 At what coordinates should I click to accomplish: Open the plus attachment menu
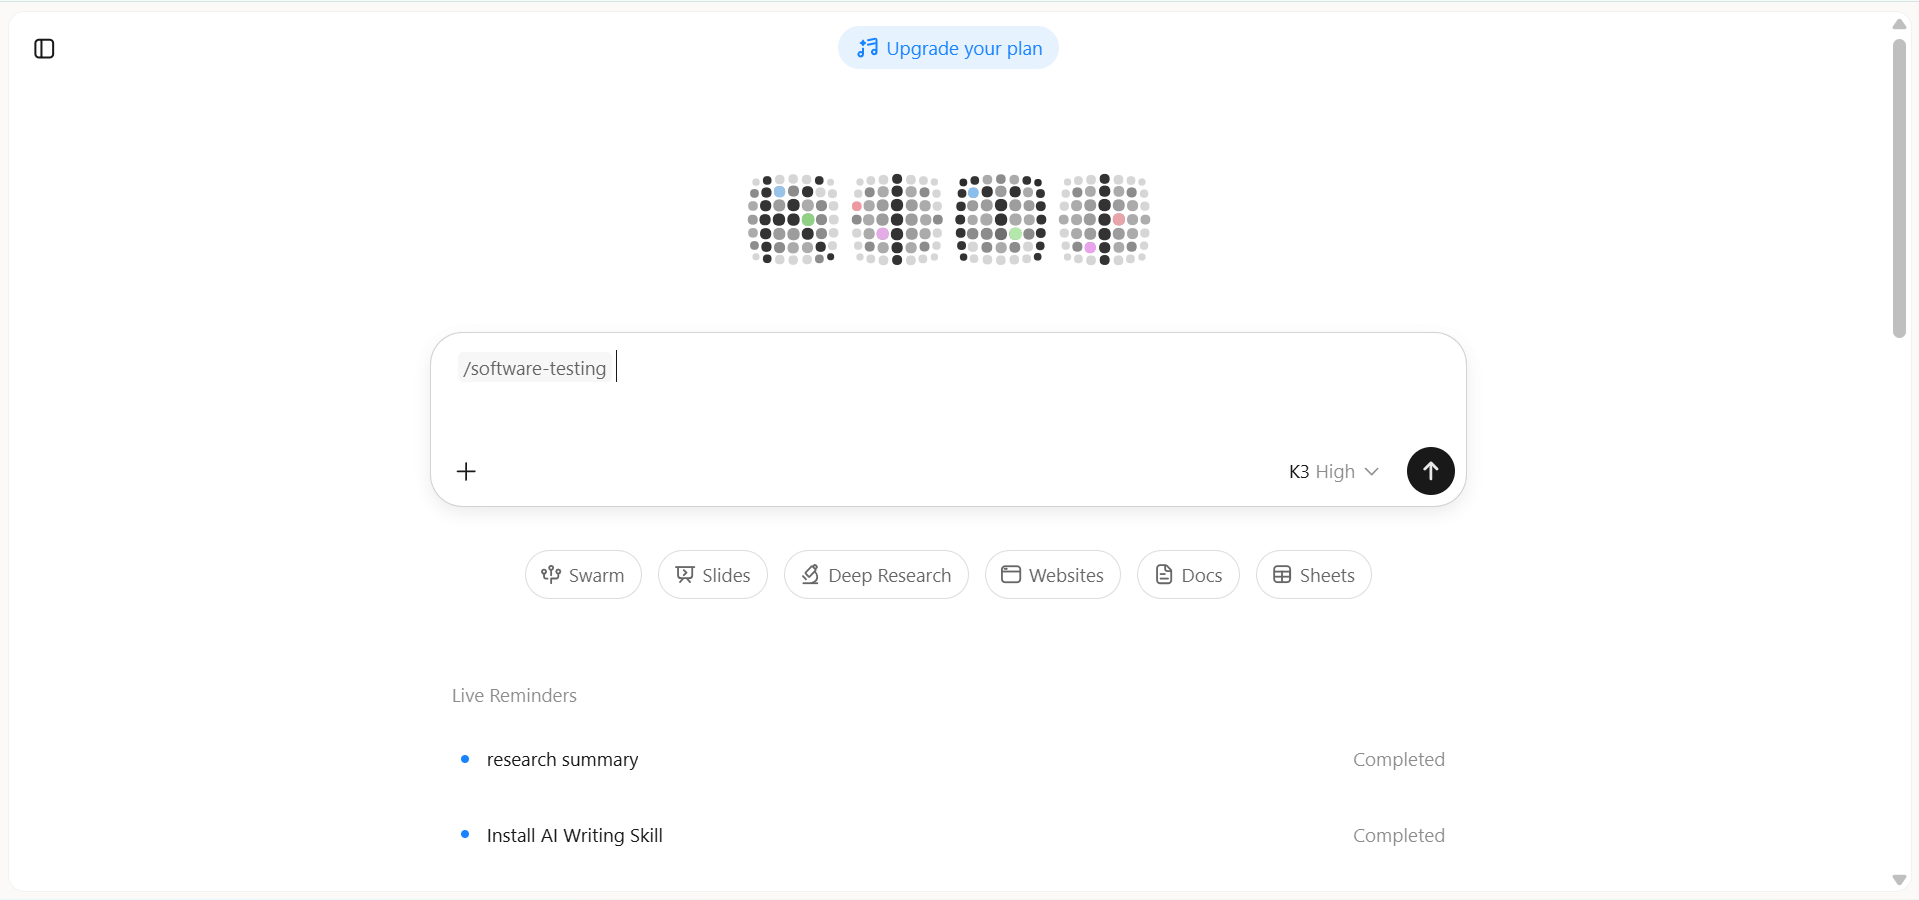466,471
